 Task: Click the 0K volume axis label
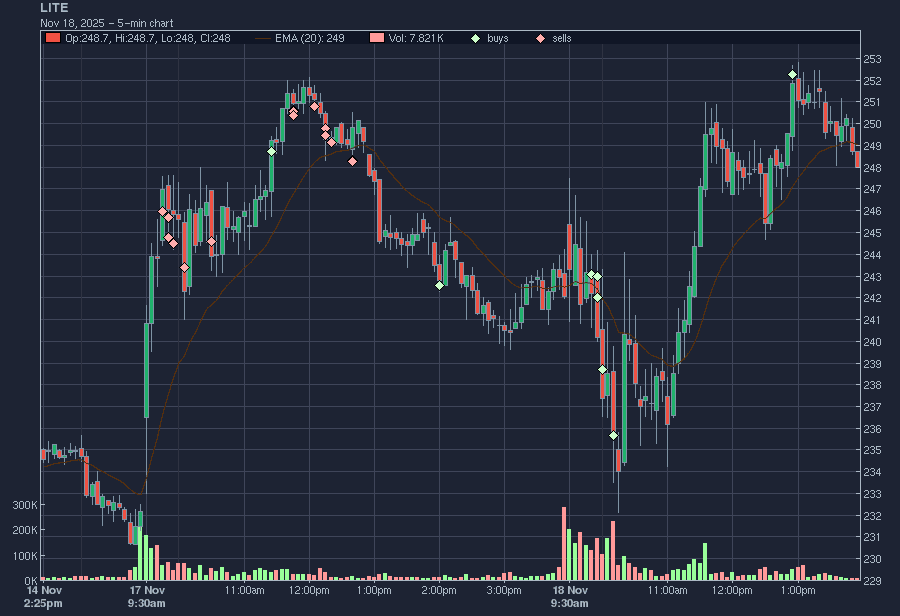pyautogui.click(x=31, y=581)
